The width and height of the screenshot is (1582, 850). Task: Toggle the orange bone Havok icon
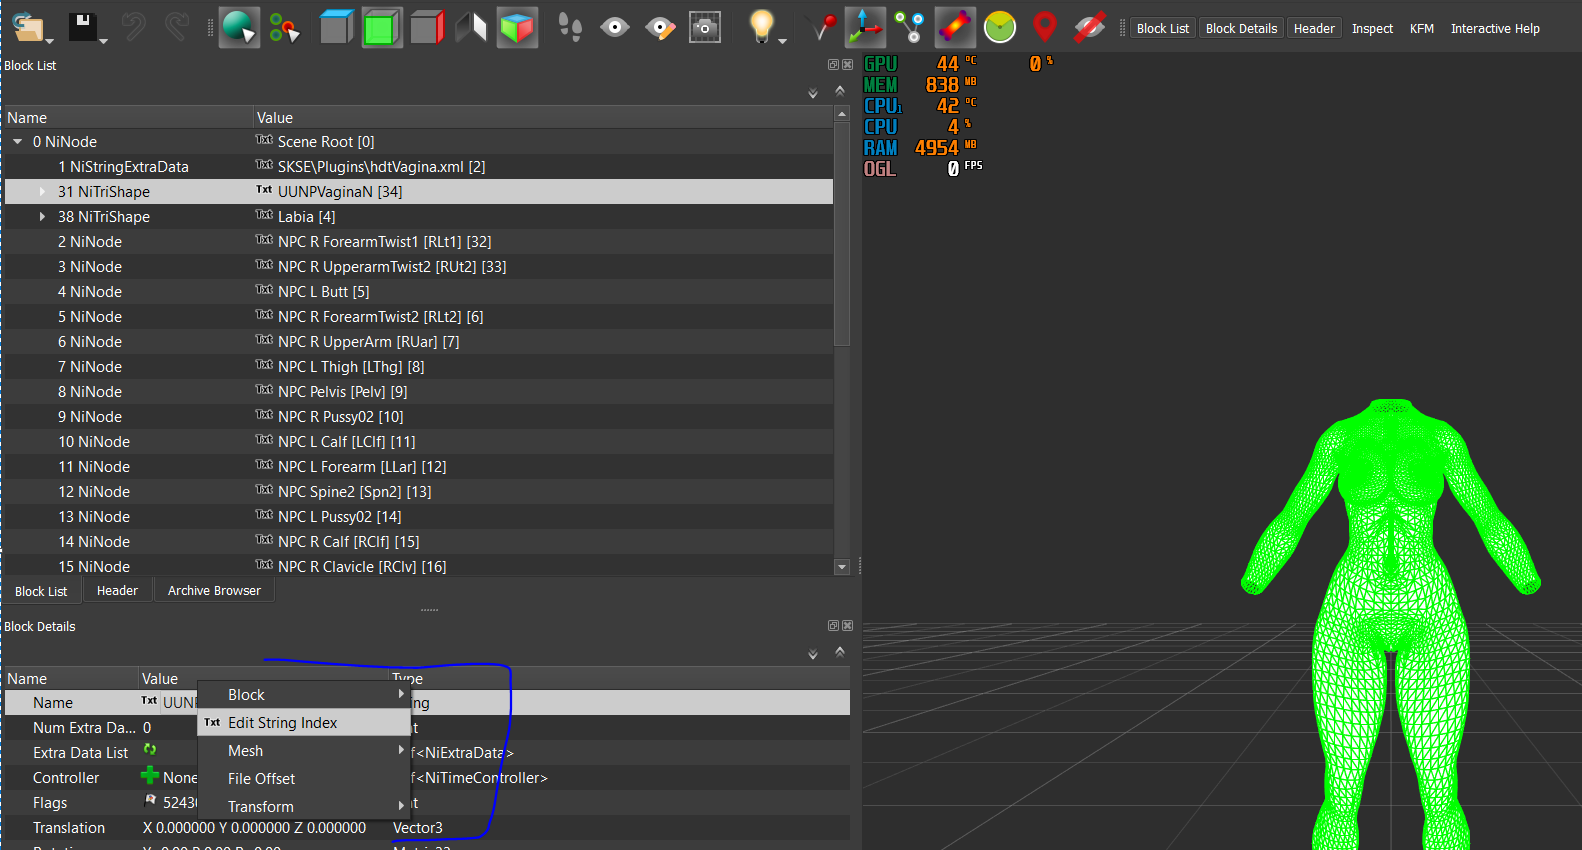coord(955,27)
